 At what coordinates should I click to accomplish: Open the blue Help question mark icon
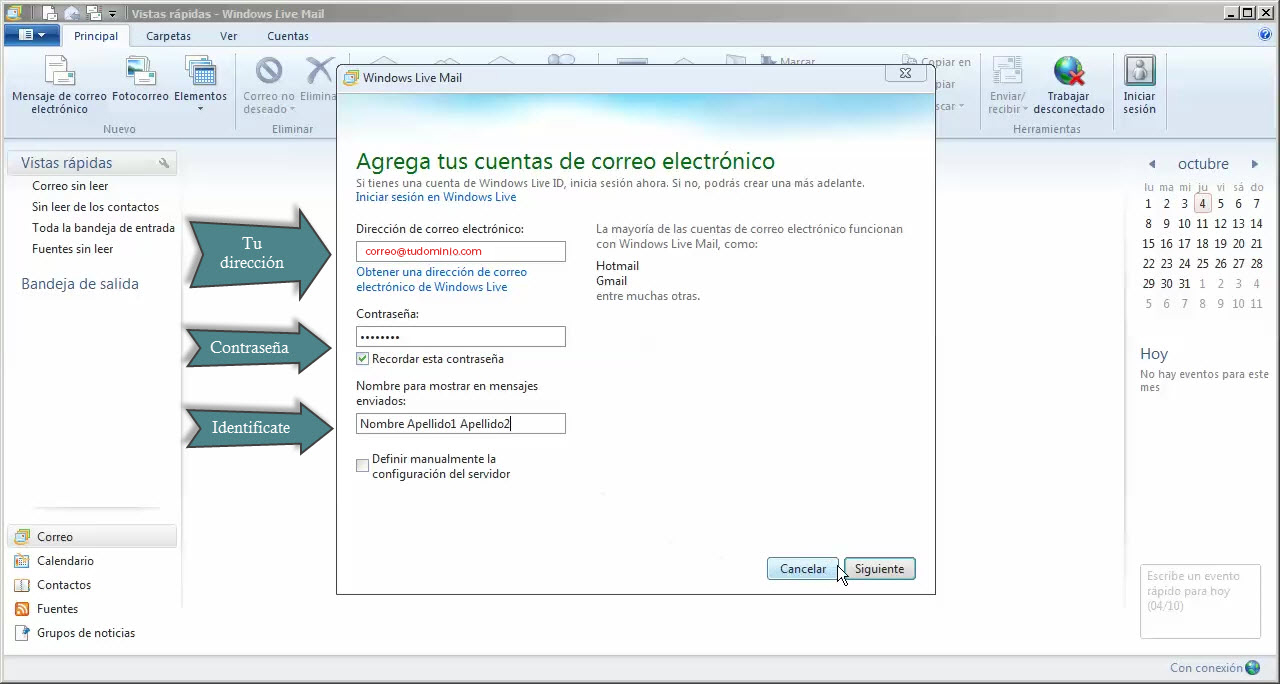point(1265,35)
